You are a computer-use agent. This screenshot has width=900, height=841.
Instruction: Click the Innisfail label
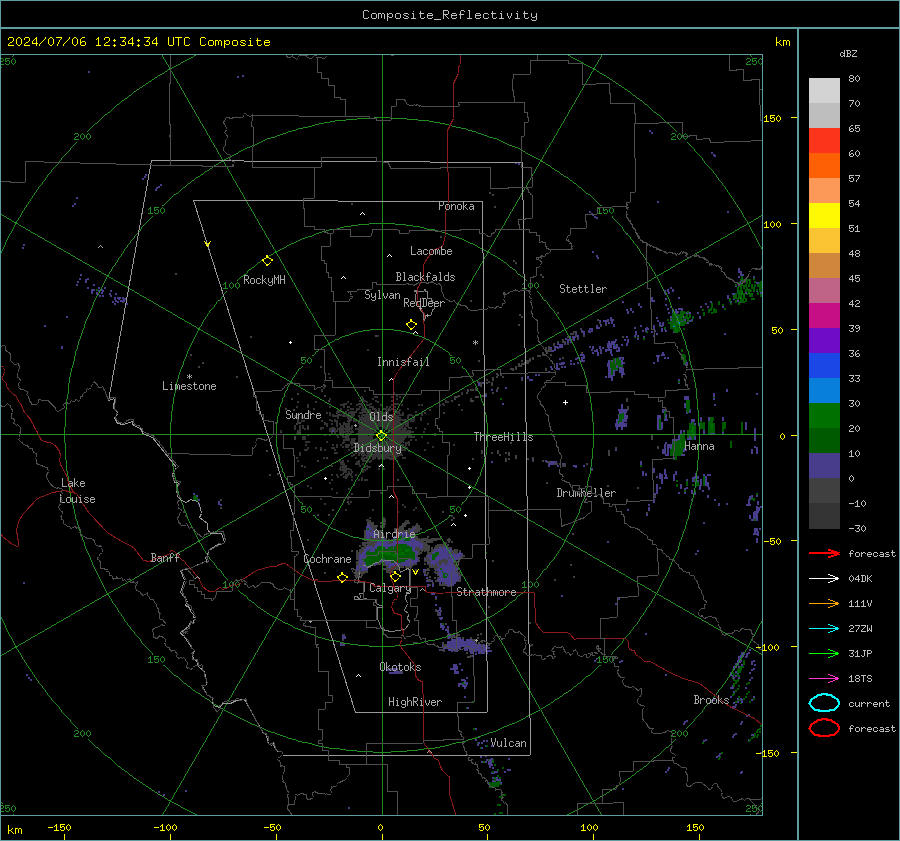click(x=403, y=362)
